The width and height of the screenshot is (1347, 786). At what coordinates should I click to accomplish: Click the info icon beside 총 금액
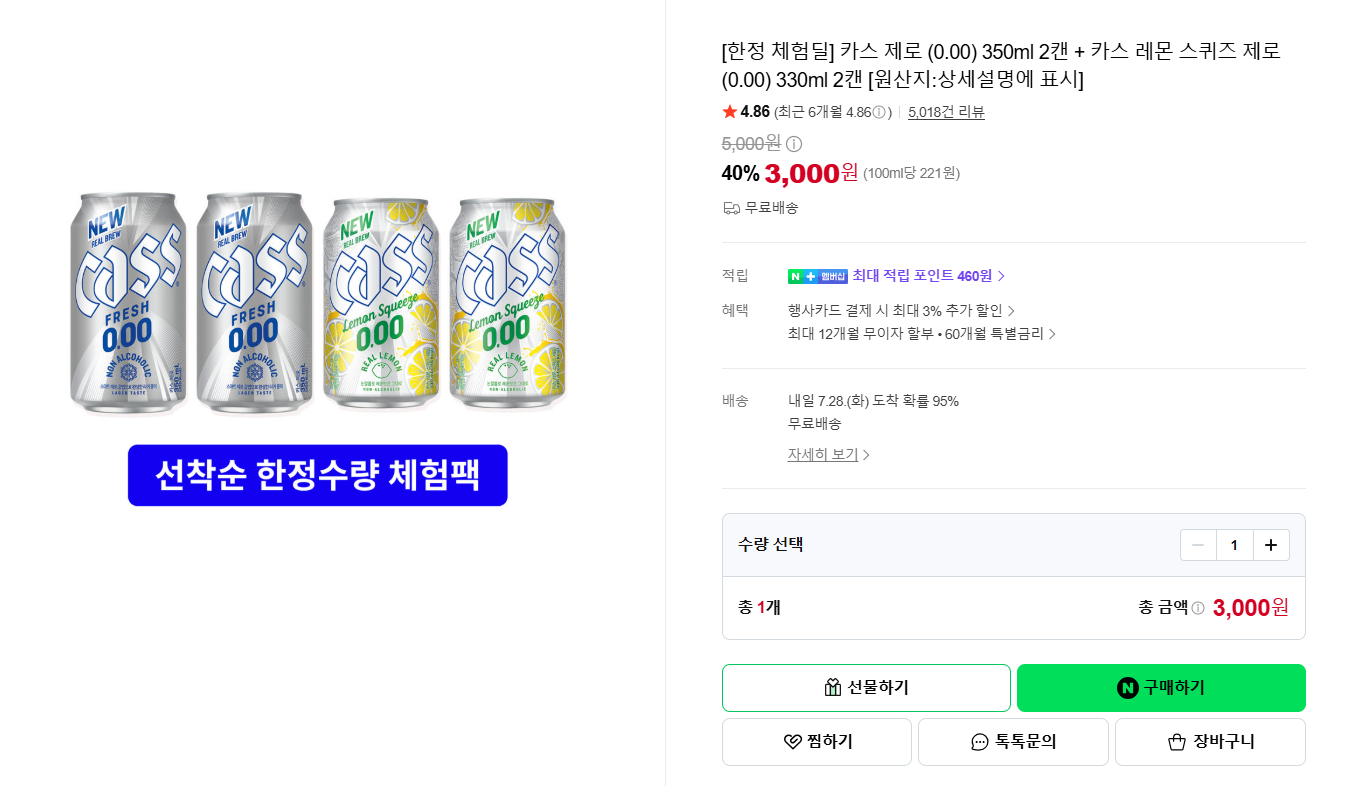tap(1198, 608)
